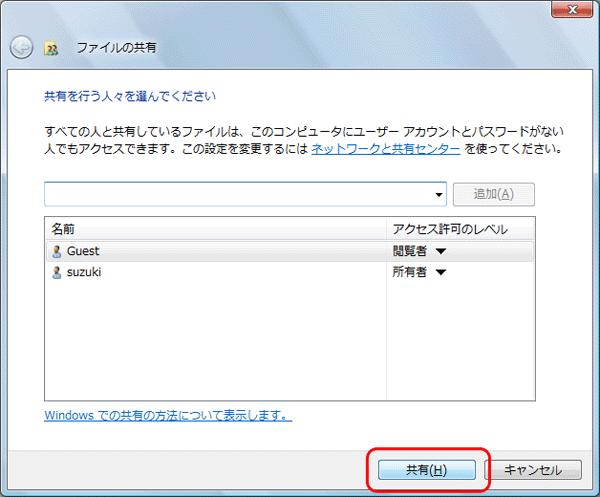Select the Guest row name in list
The image size is (600, 497).
(83, 251)
